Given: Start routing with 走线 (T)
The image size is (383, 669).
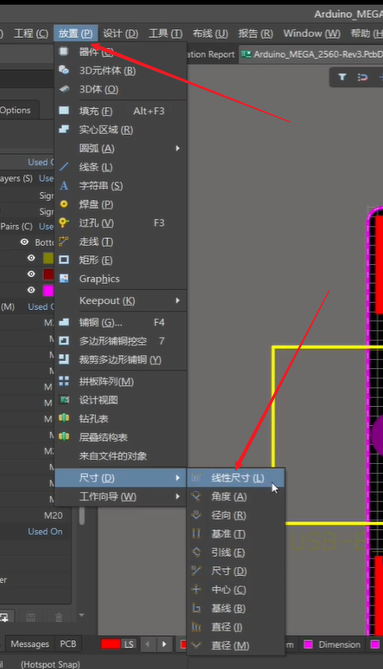Looking at the screenshot, I should point(121,241).
